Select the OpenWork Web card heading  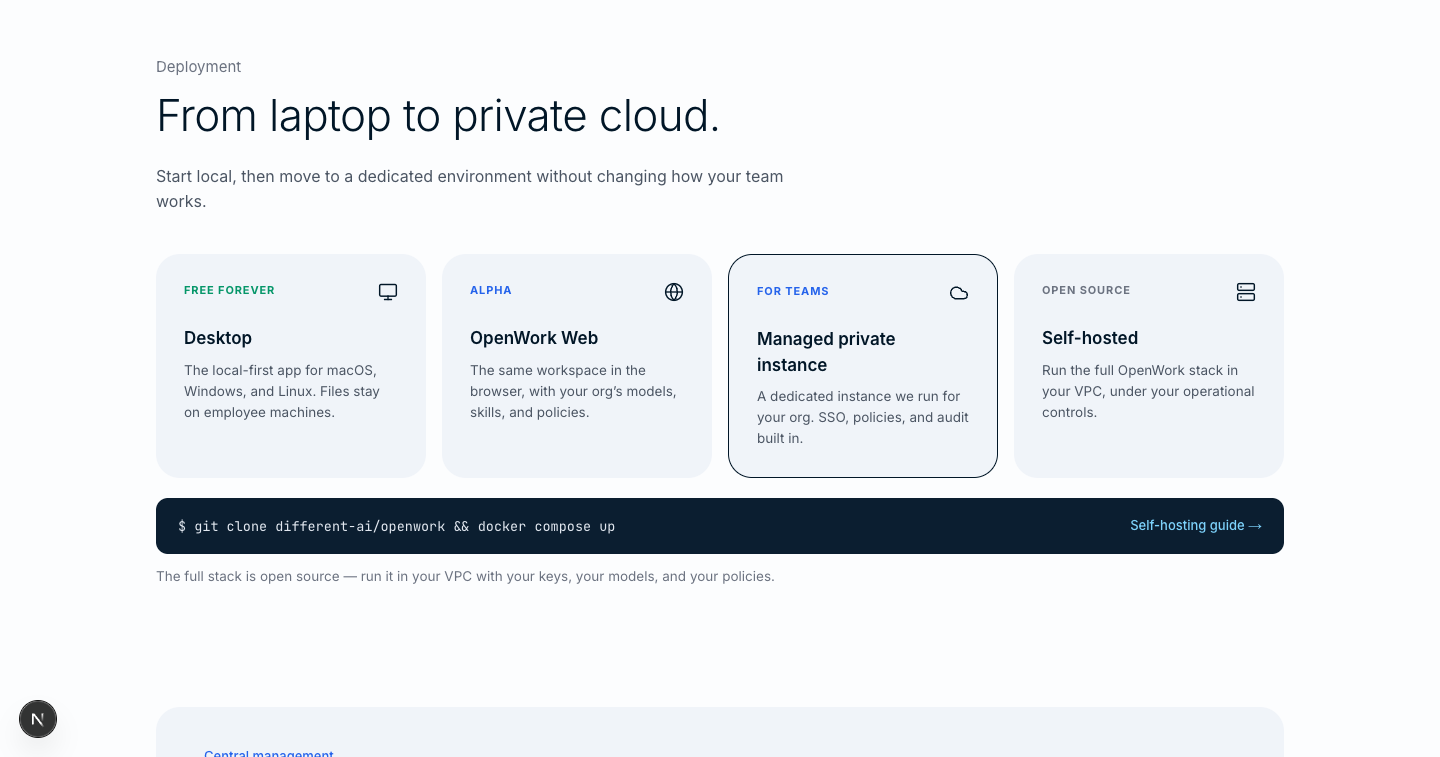[x=534, y=338]
